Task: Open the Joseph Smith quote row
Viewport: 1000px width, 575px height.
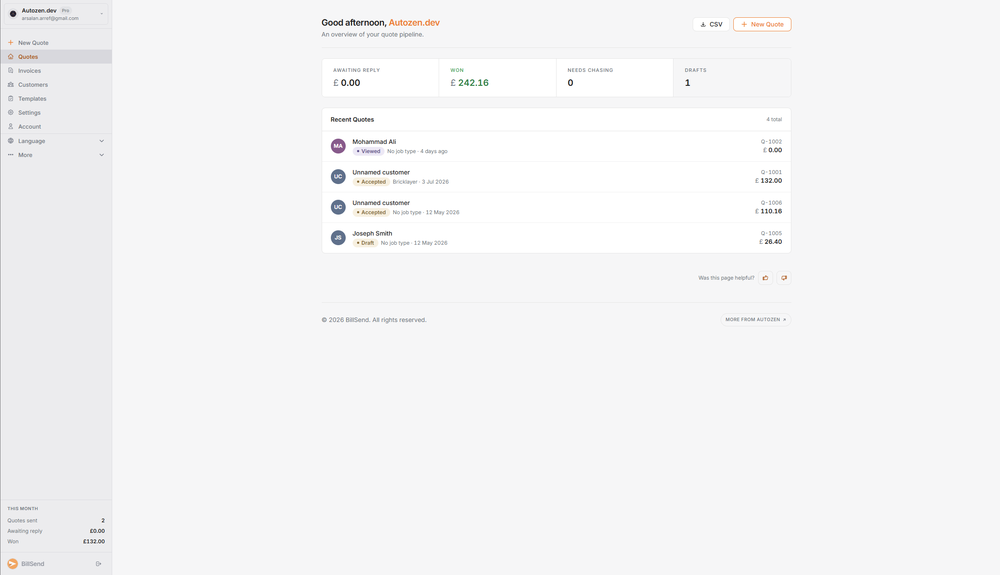Action: 556,238
